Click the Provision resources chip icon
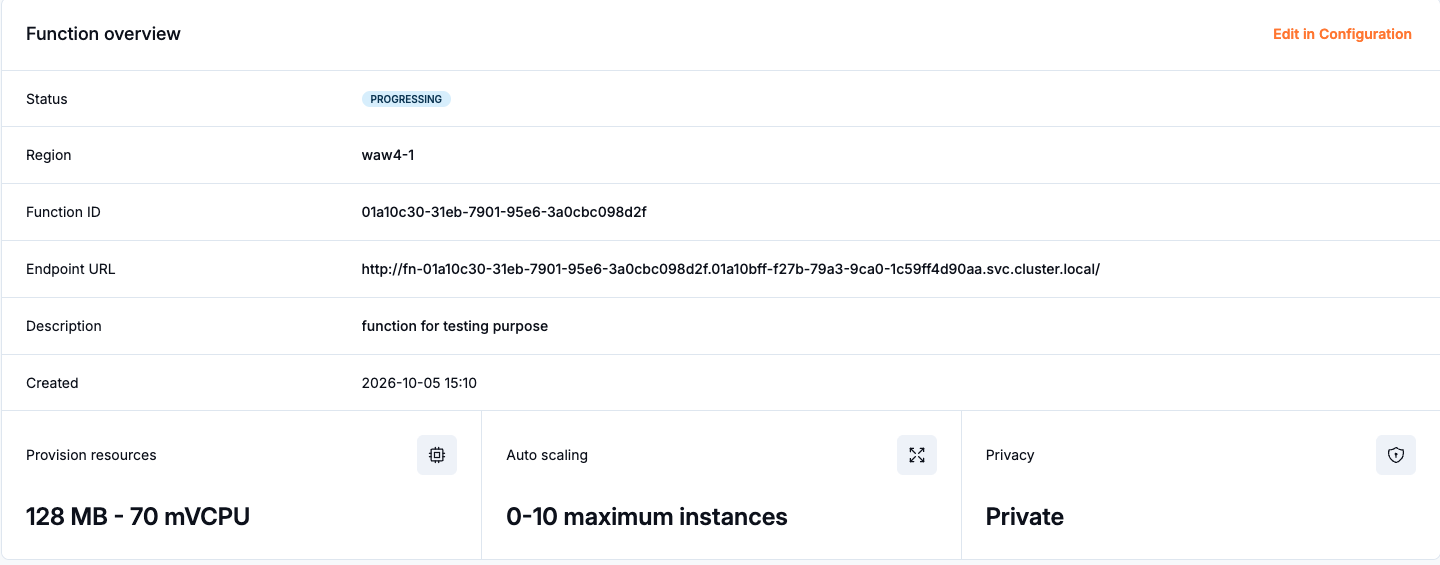 coord(437,455)
